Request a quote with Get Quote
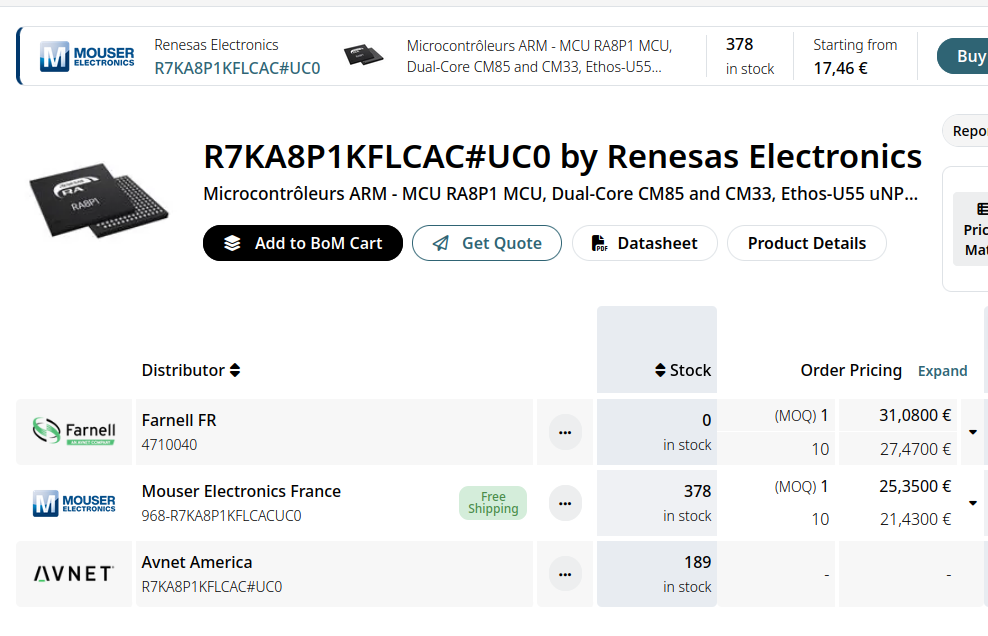Viewport: 988px width, 636px height. pyautogui.click(x=486, y=243)
